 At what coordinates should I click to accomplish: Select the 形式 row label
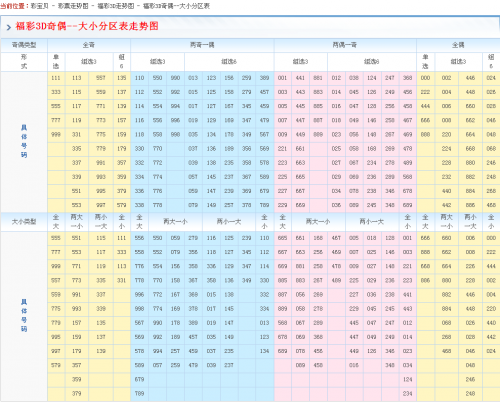click(x=24, y=61)
